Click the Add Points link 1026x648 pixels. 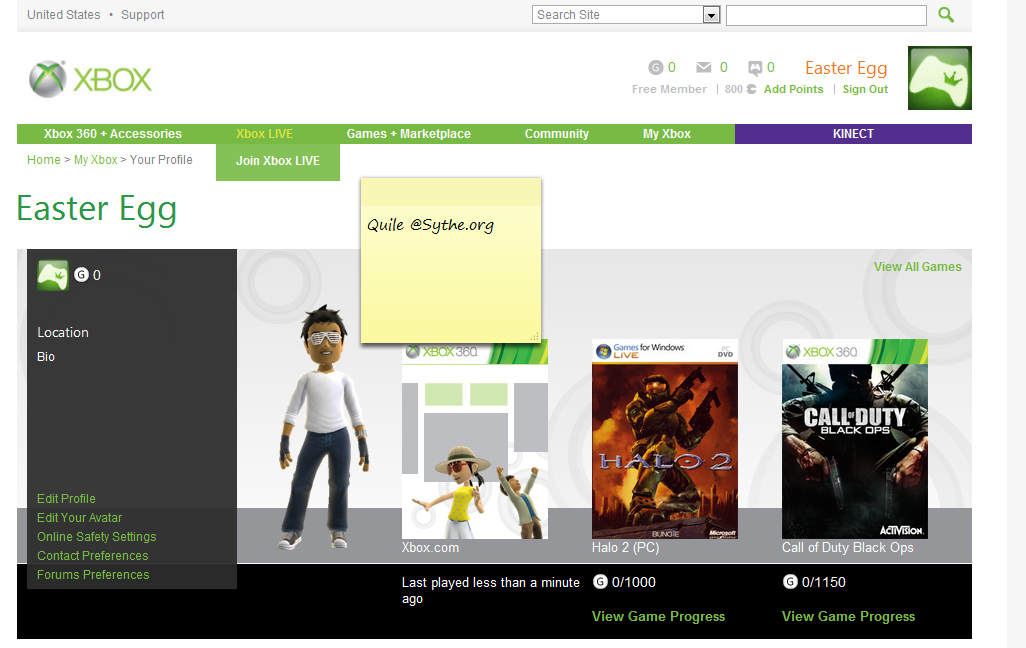coord(793,89)
